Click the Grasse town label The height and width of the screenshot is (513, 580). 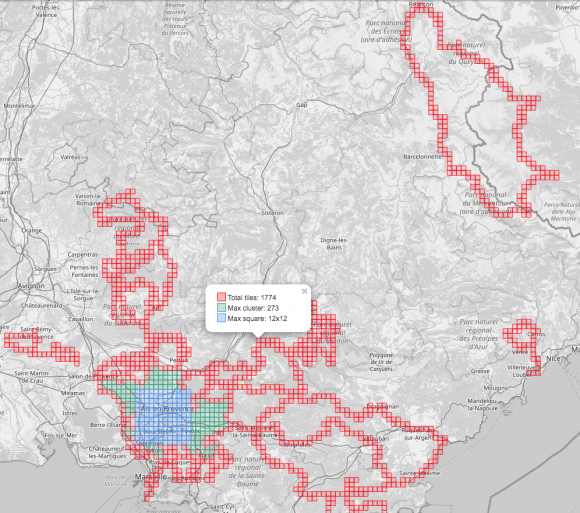point(480,371)
